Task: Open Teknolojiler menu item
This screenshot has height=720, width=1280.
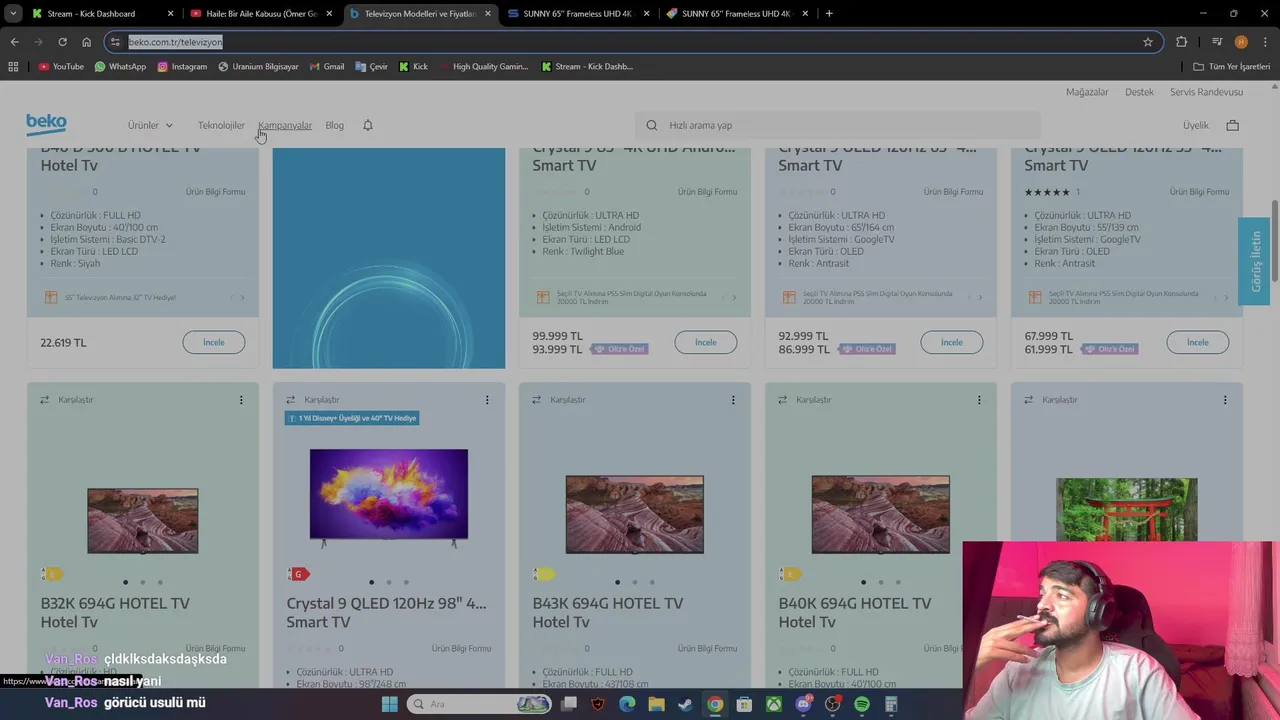Action: click(221, 125)
